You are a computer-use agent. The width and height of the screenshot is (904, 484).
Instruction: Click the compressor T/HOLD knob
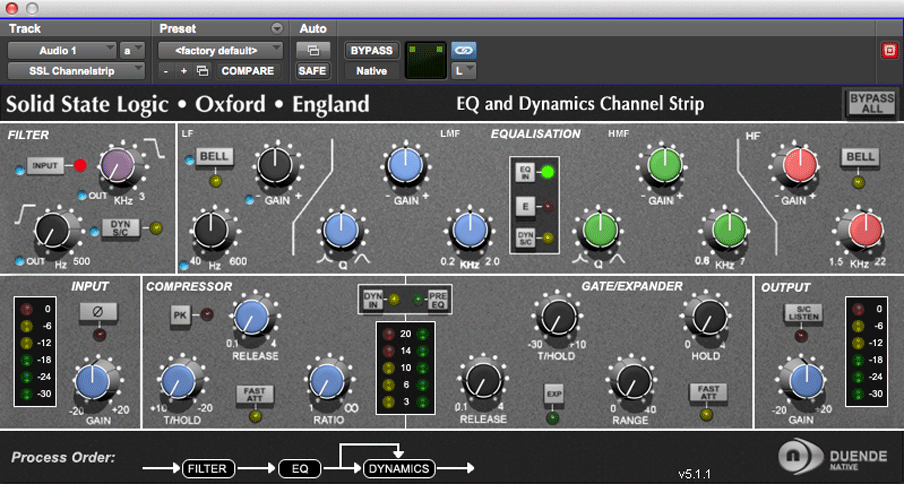[x=178, y=381]
